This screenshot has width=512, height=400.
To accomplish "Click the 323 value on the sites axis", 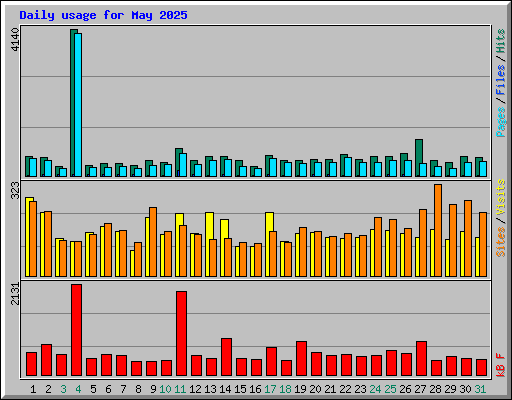I will 16,190.
